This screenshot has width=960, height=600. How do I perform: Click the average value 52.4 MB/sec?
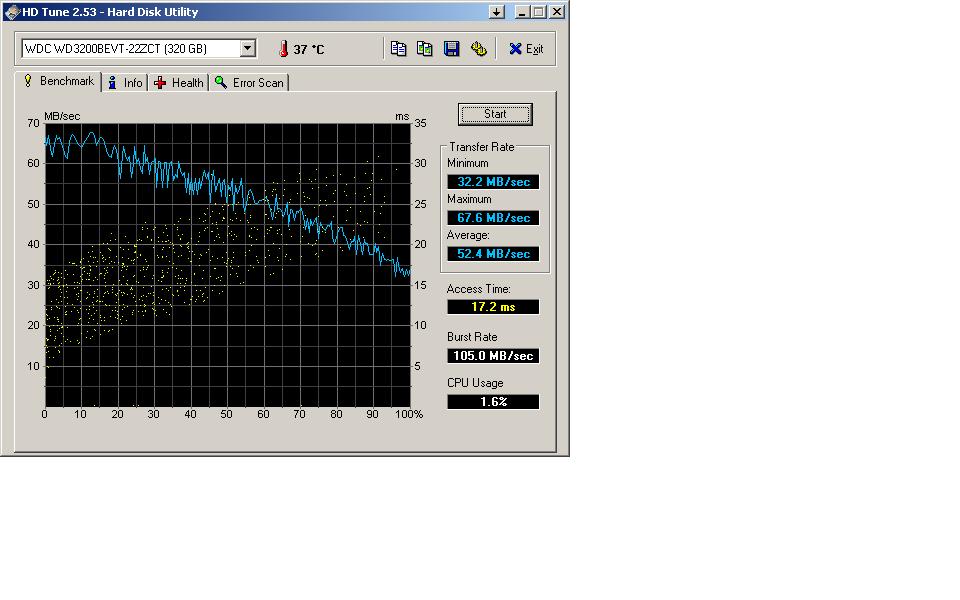(x=493, y=254)
